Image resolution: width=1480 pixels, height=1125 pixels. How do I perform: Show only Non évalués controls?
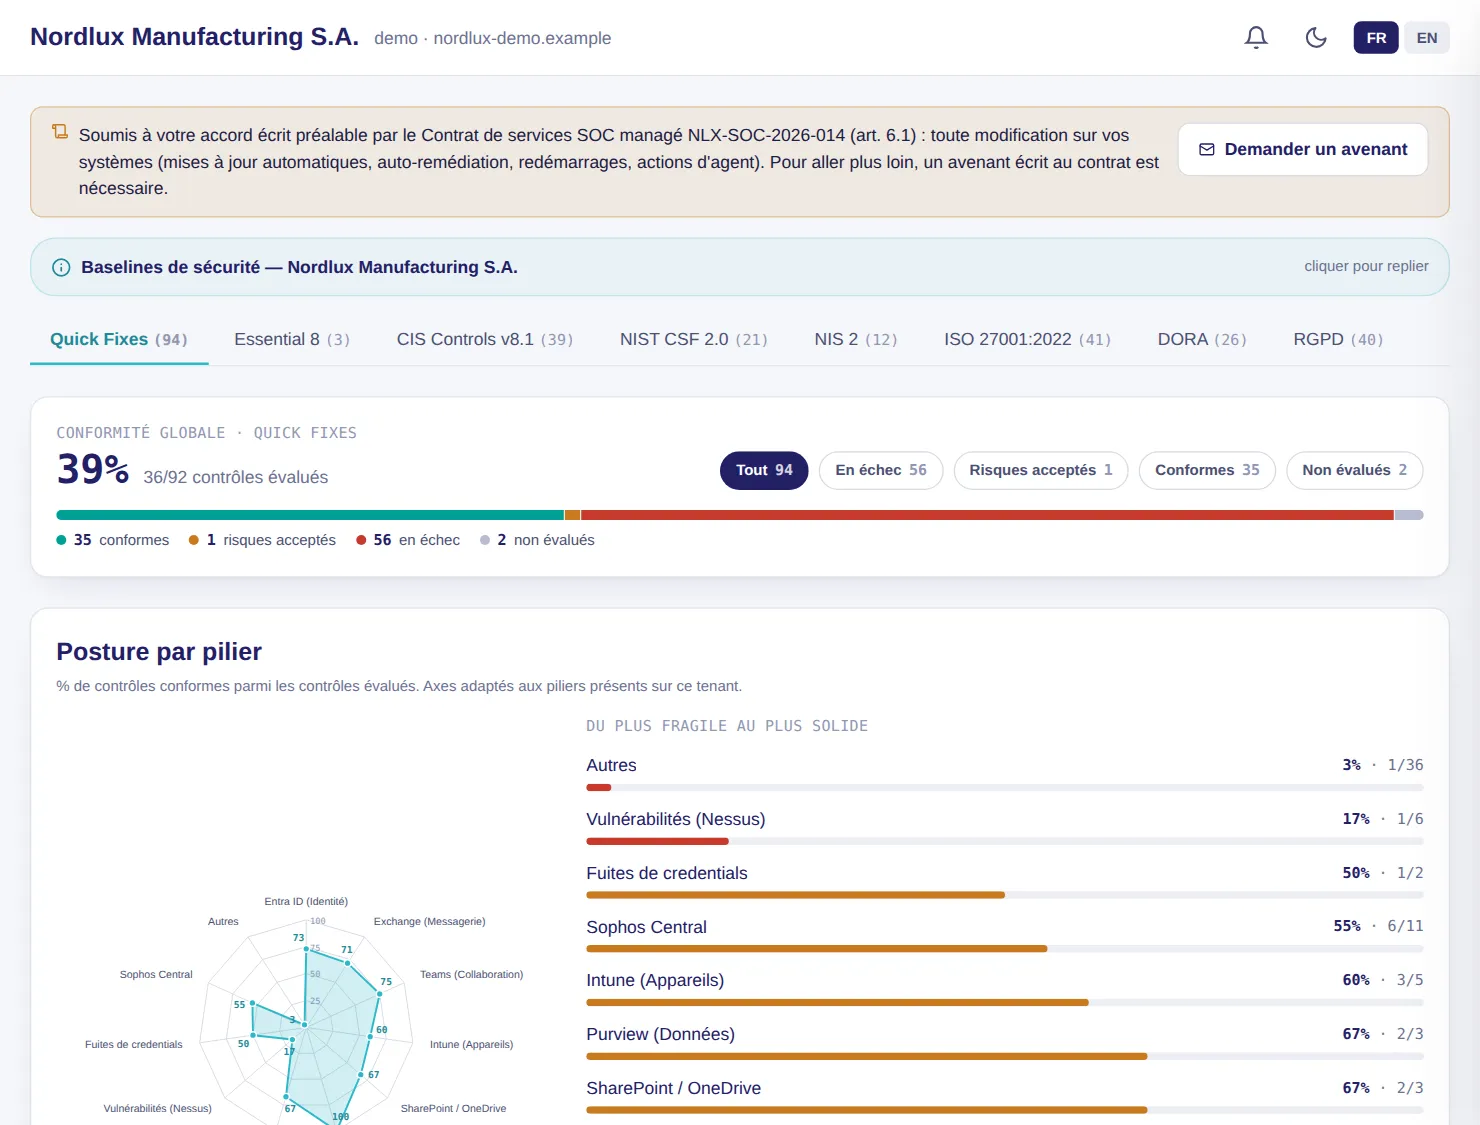tap(1354, 470)
